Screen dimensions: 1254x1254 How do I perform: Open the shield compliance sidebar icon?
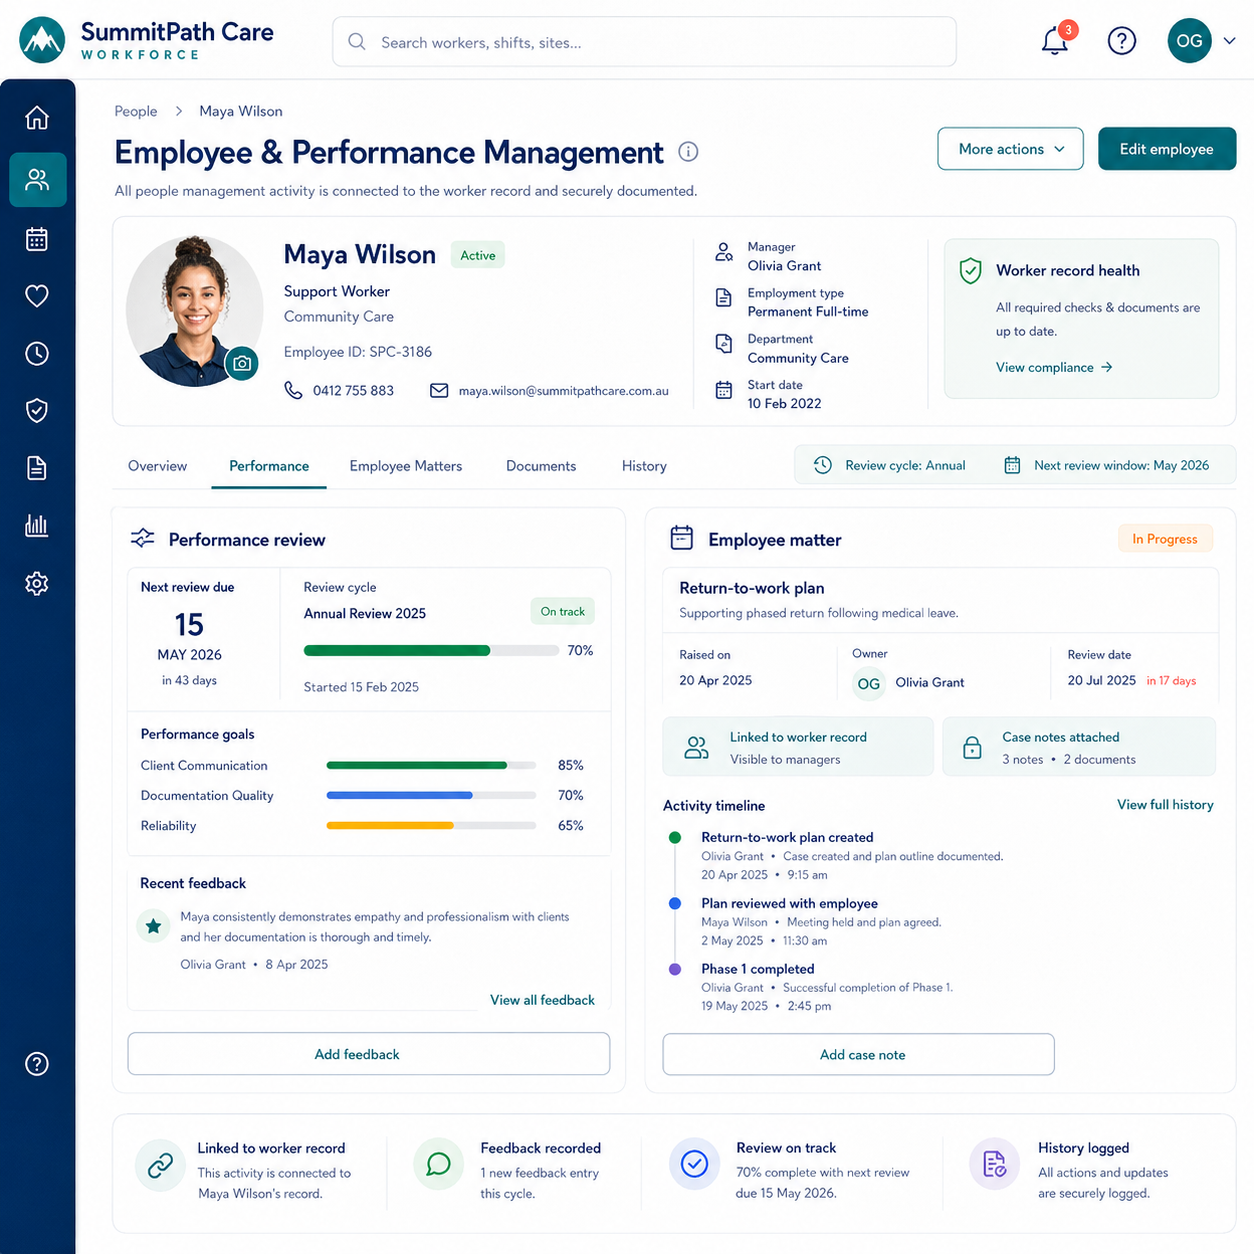(37, 410)
